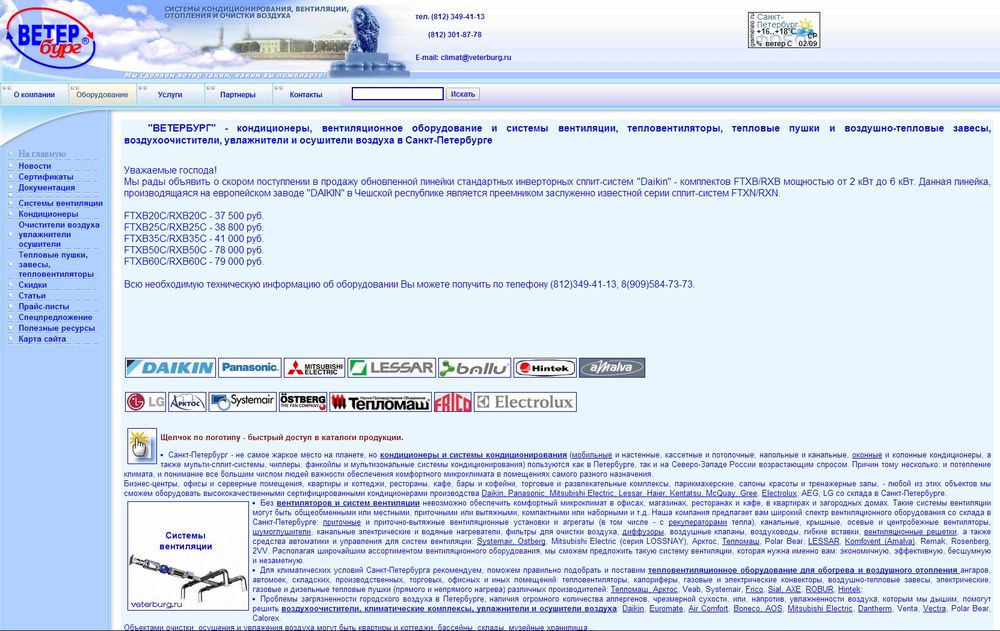Open the Electrolux brand logo catalog
Viewport: 1000px width, 631px height.
pos(525,402)
